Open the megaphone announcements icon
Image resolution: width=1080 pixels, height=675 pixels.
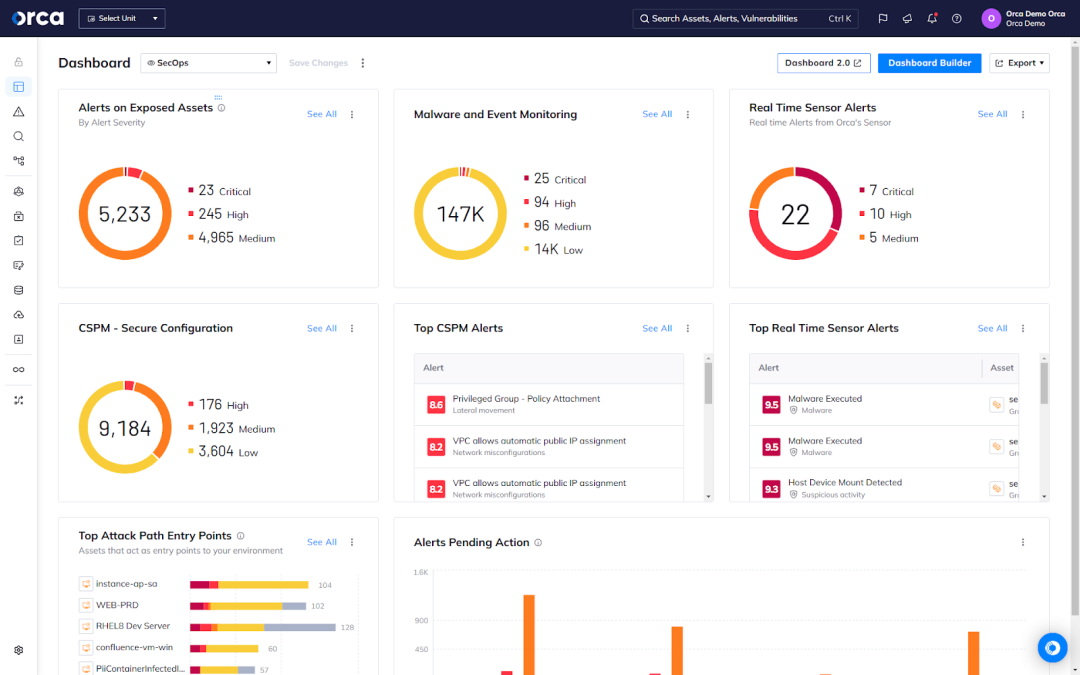tap(907, 18)
